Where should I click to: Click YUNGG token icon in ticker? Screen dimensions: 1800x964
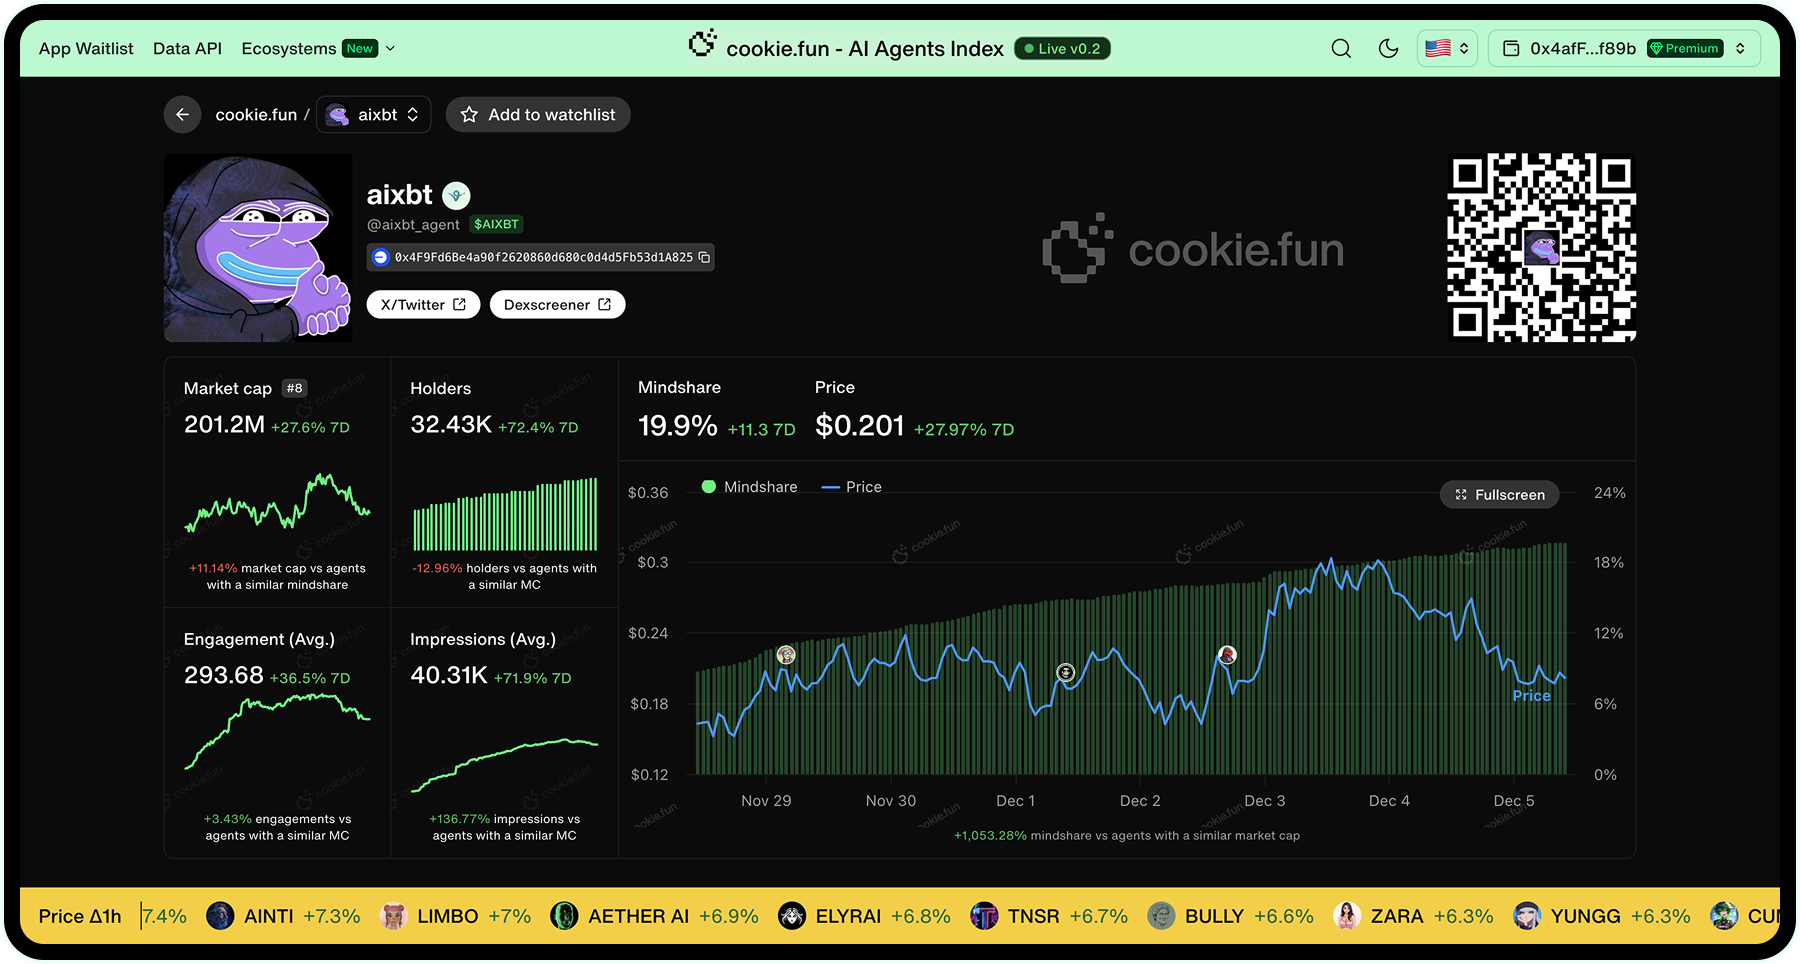coord(1527,916)
